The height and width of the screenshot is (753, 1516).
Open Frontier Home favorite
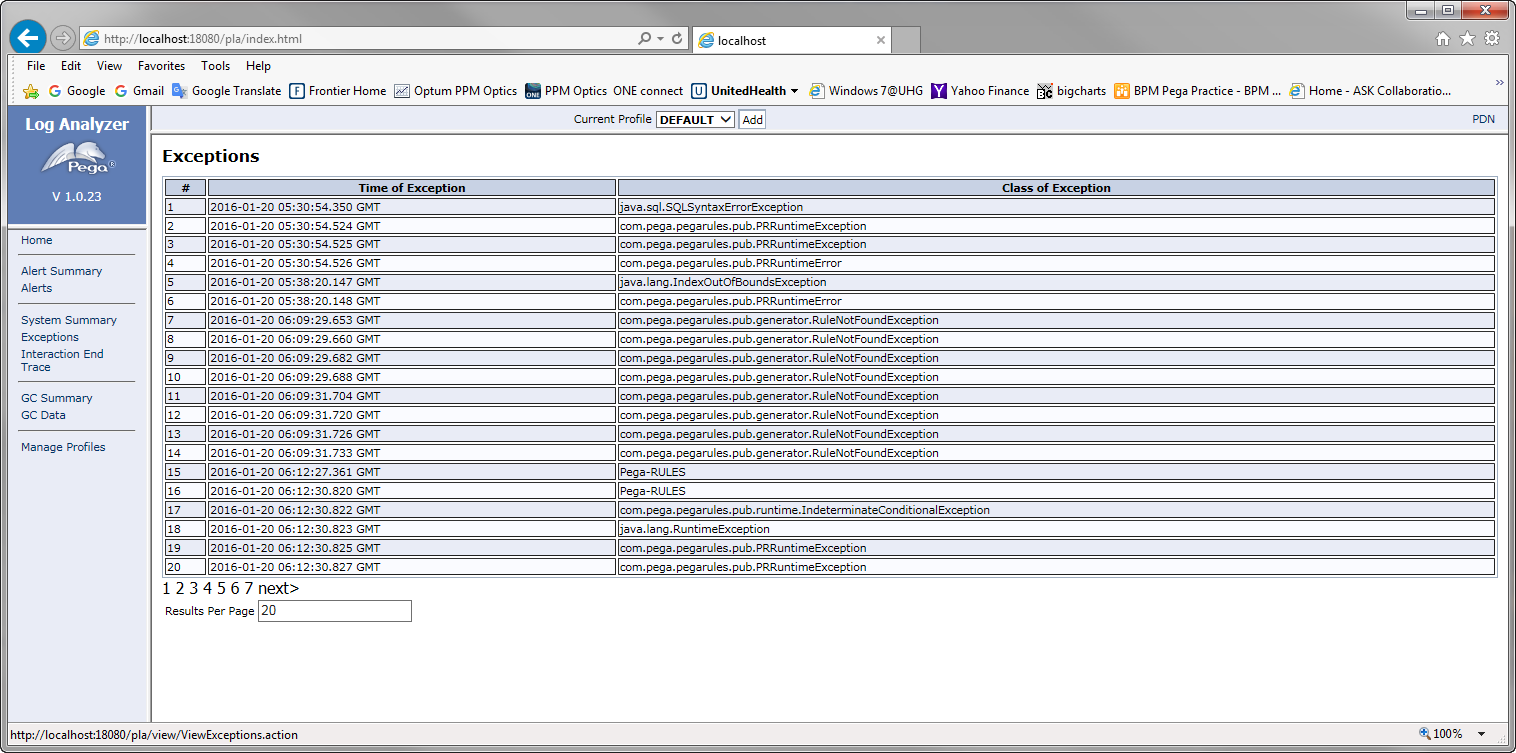click(338, 91)
